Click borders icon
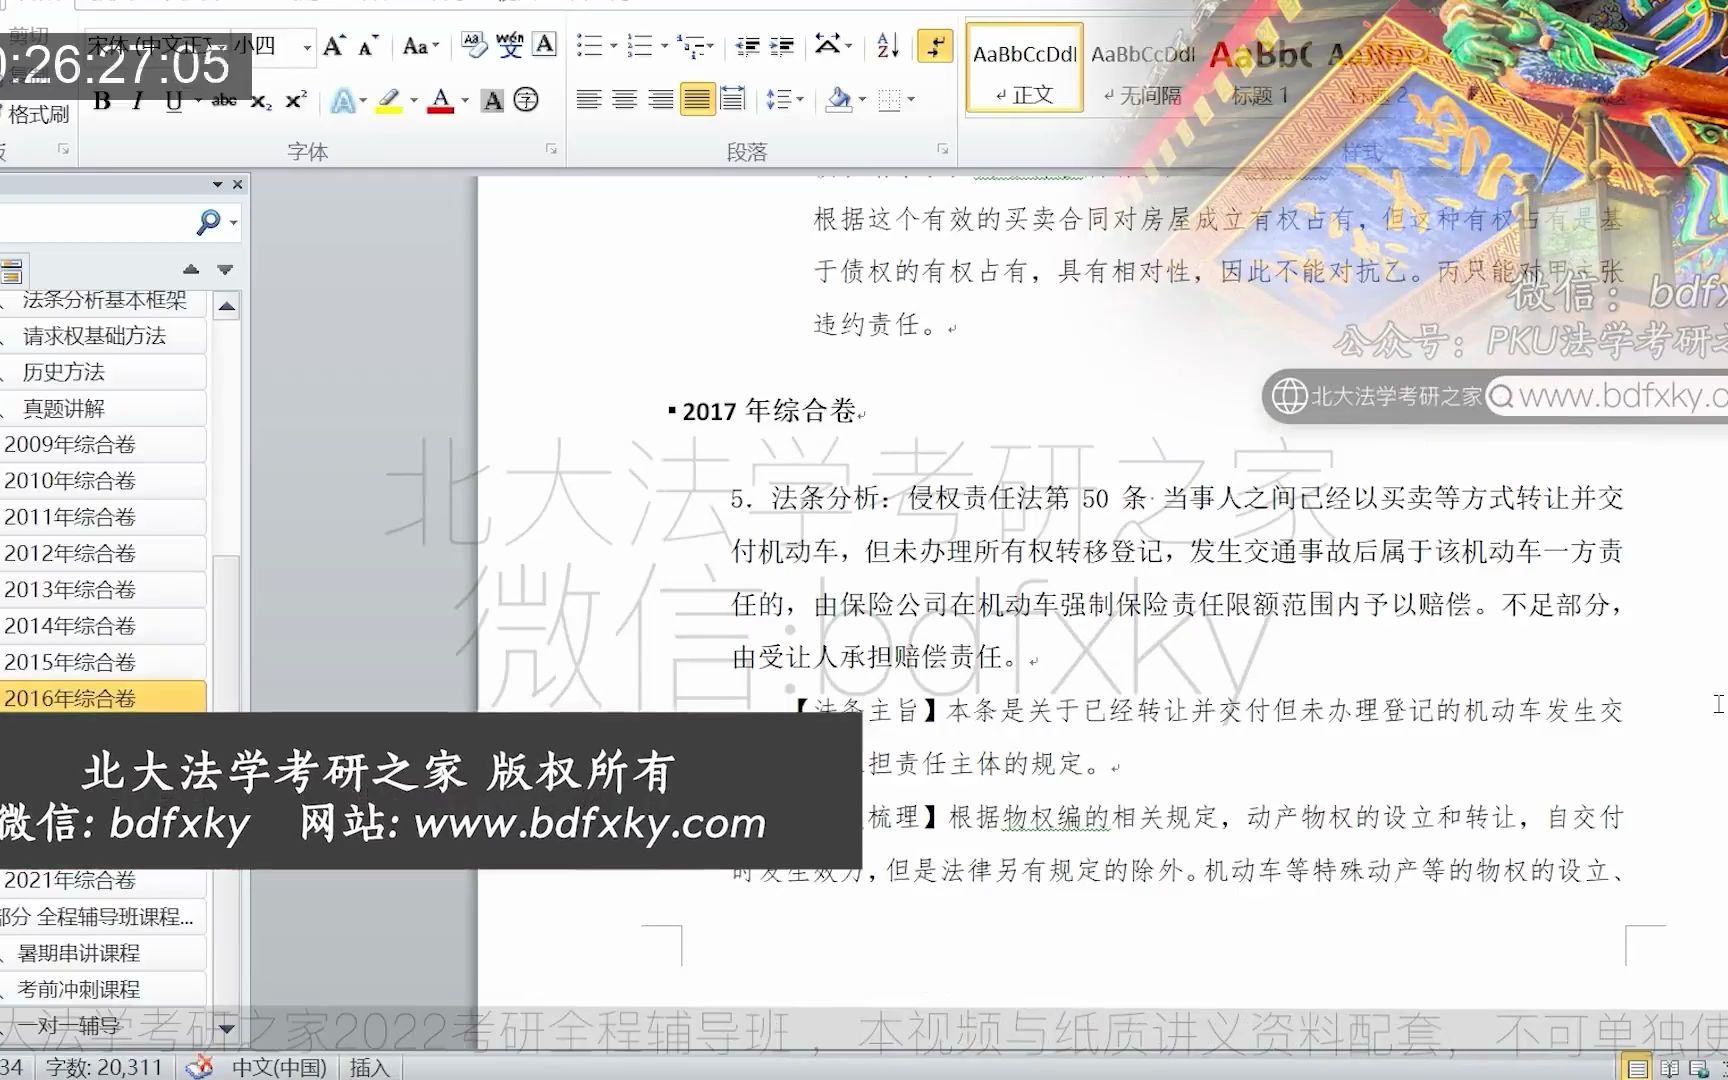This screenshot has height=1080, width=1728. pyautogui.click(x=889, y=99)
